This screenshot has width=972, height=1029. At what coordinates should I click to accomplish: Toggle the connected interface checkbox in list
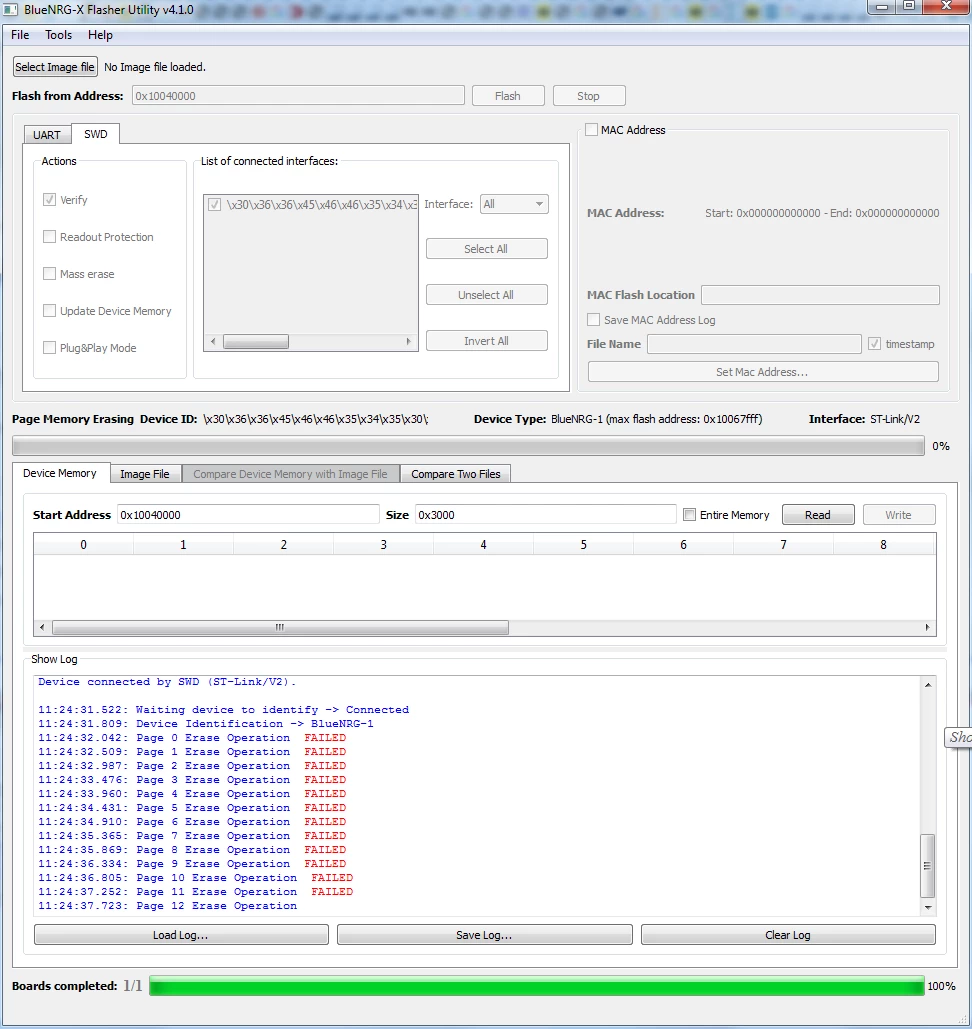click(214, 205)
